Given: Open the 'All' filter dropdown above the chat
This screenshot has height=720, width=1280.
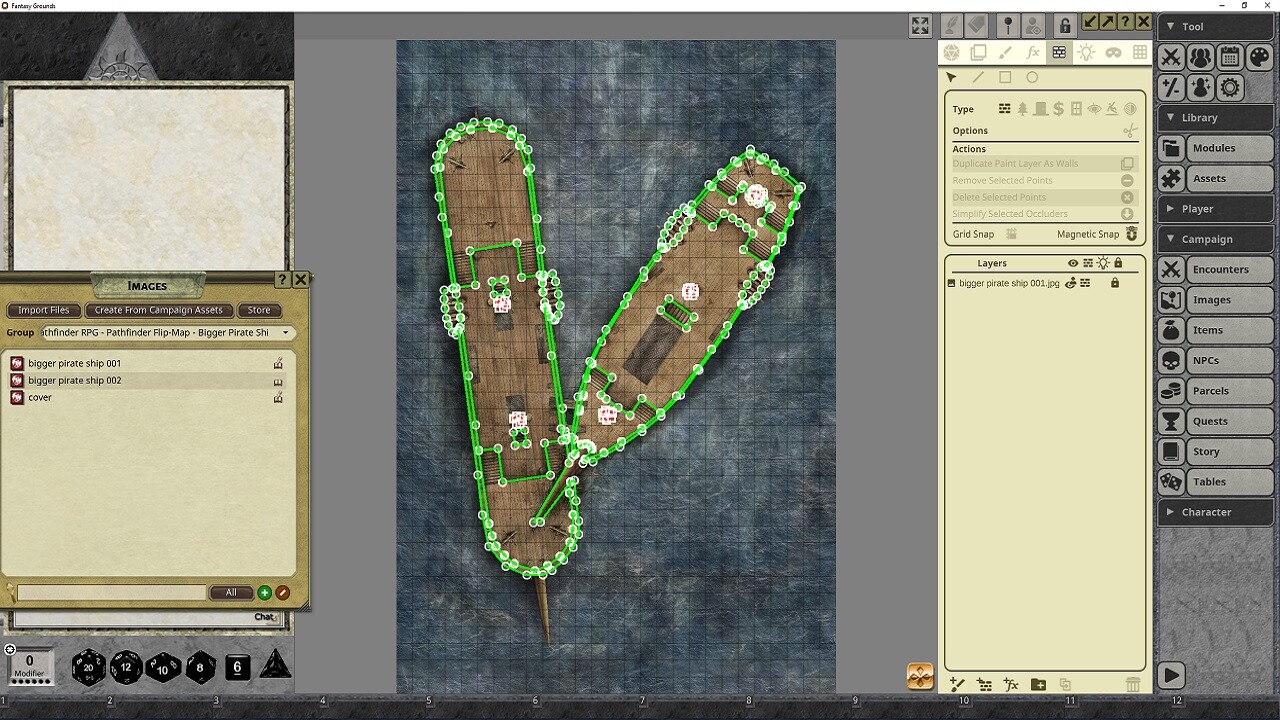Looking at the screenshot, I should coord(231,592).
